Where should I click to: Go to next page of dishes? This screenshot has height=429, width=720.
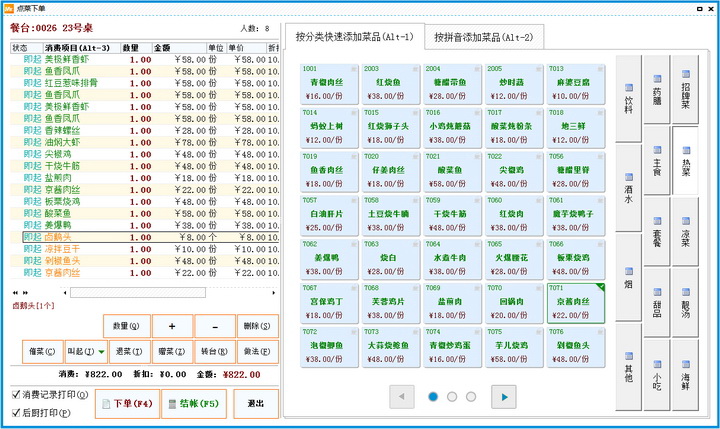pyautogui.click(x=504, y=397)
